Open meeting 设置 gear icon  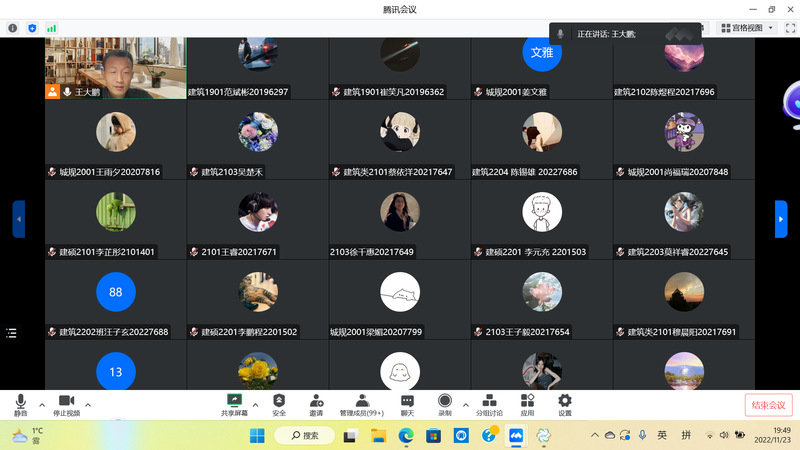(565, 404)
